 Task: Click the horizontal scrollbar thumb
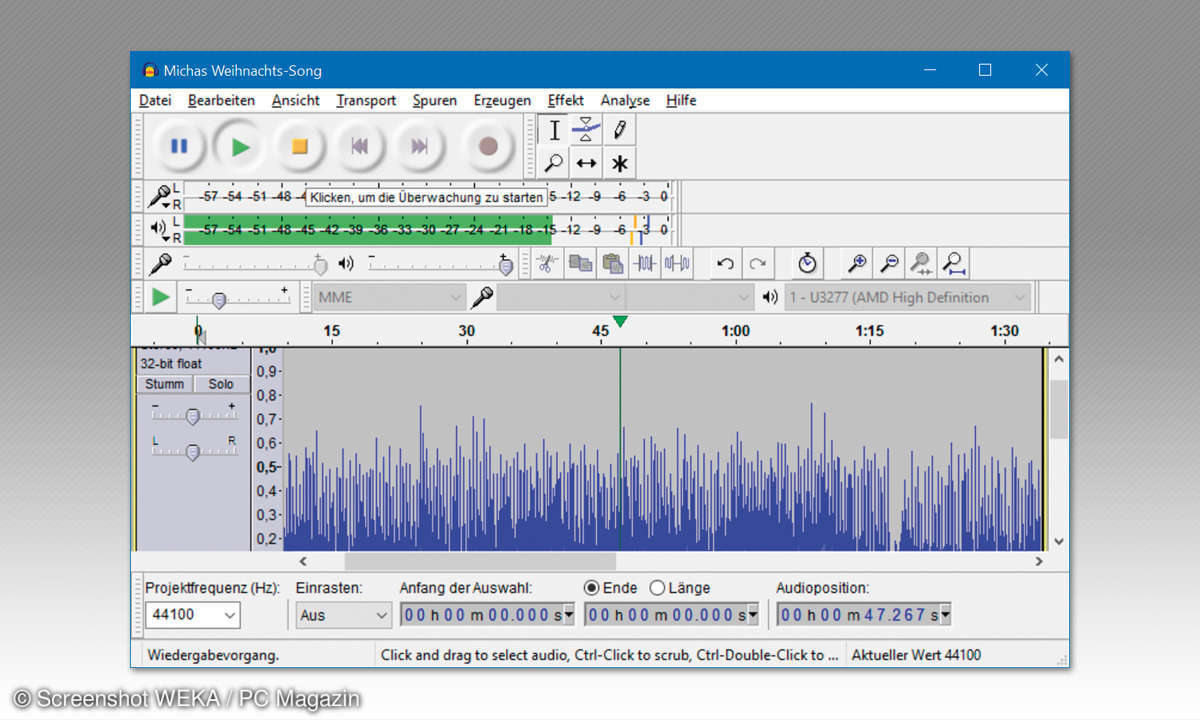pyautogui.click(x=480, y=562)
